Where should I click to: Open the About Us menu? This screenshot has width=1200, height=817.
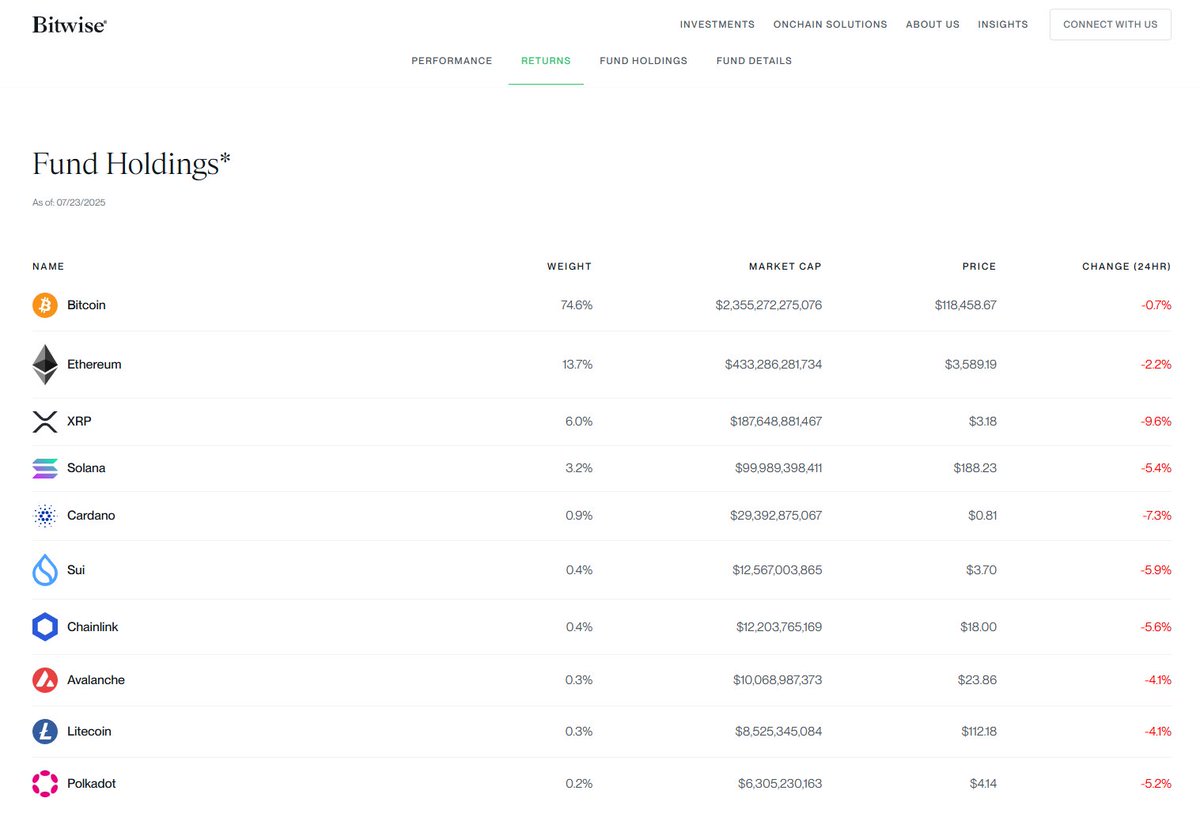(x=932, y=24)
